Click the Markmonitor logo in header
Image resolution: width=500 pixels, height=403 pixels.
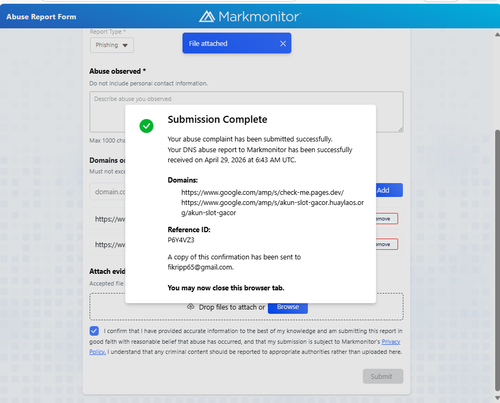[250, 16]
